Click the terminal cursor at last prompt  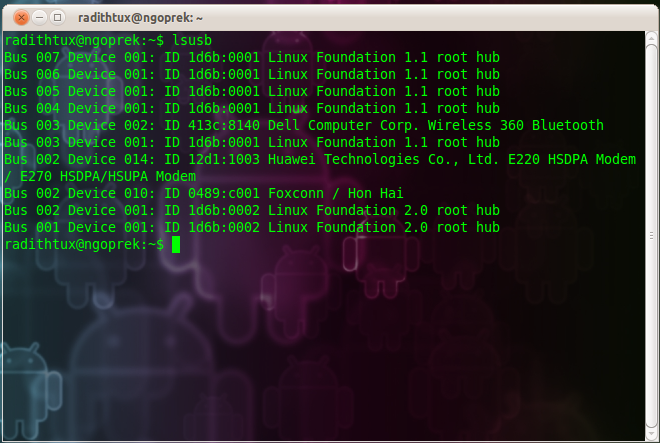tap(176, 245)
